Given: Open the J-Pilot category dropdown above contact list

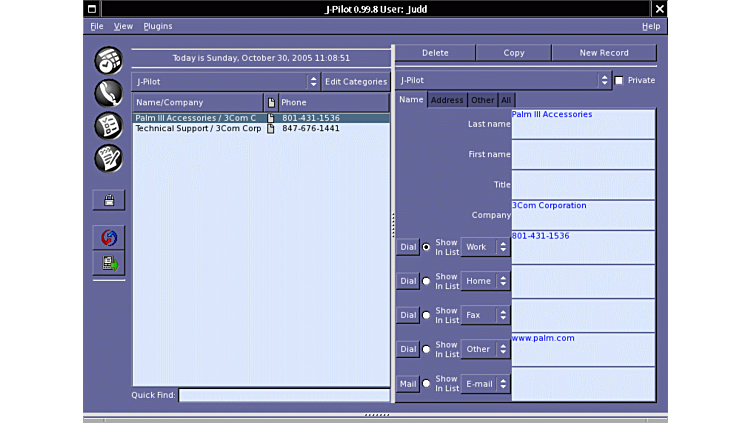Looking at the screenshot, I should click(225, 81).
